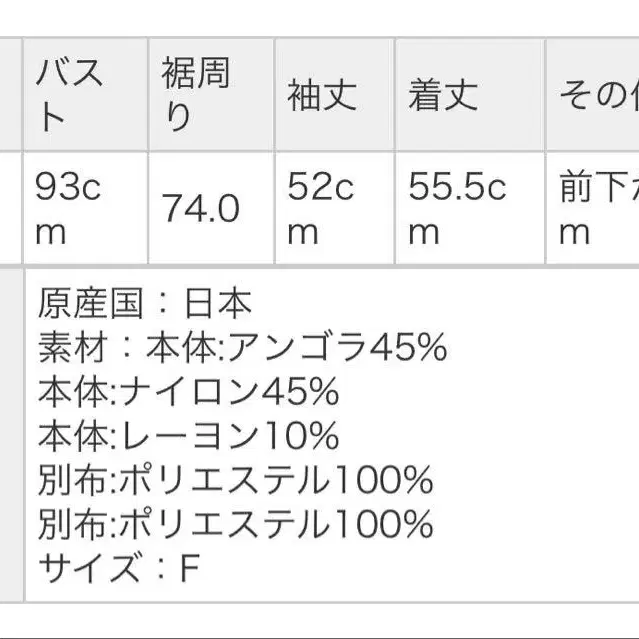Click the 袖丈 column header
The width and height of the screenshot is (639, 639).
(334, 95)
